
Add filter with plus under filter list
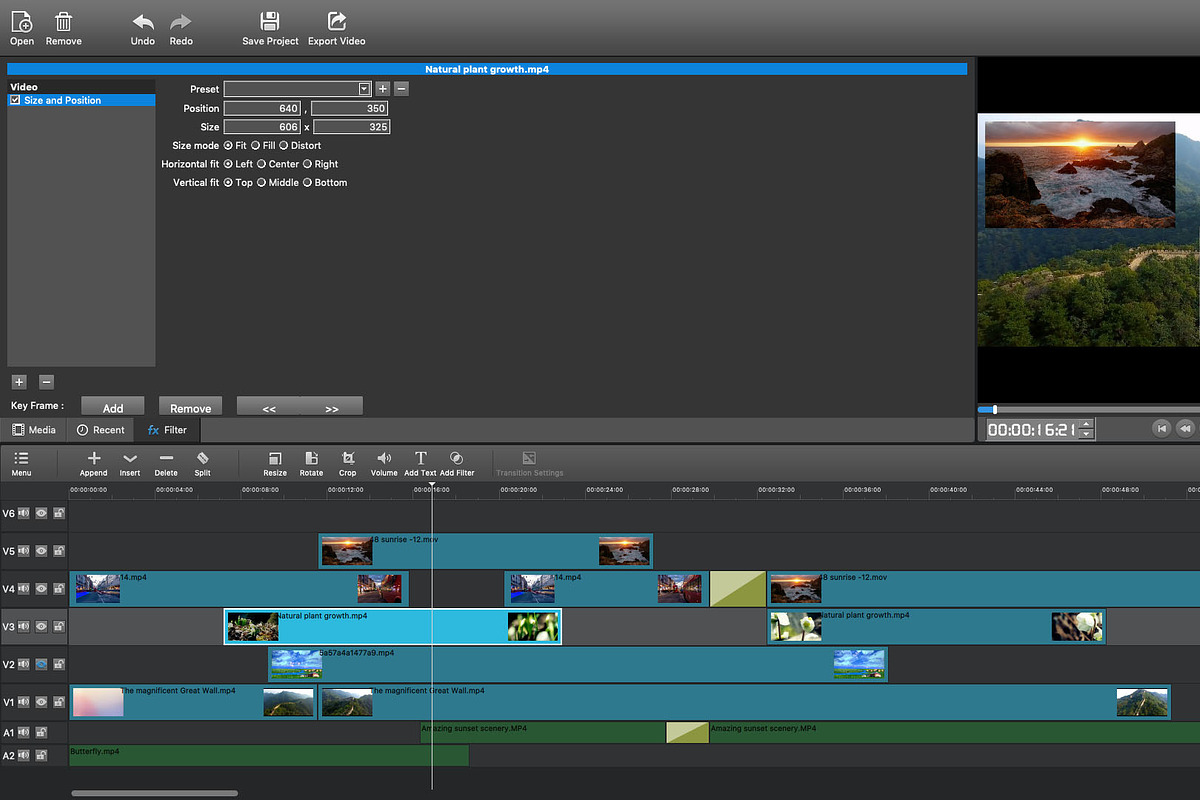click(18, 382)
